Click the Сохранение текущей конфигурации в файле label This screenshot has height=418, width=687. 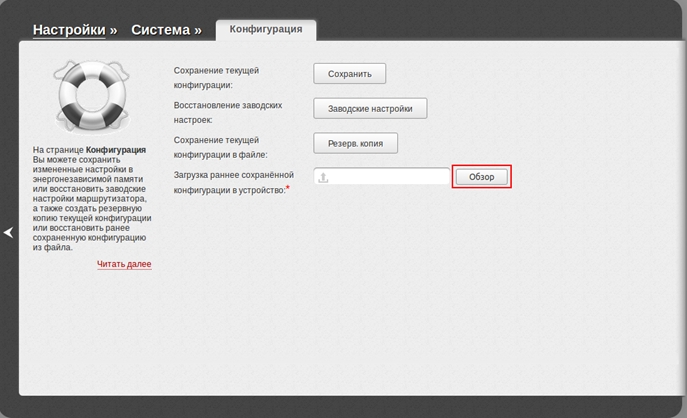(x=230, y=147)
